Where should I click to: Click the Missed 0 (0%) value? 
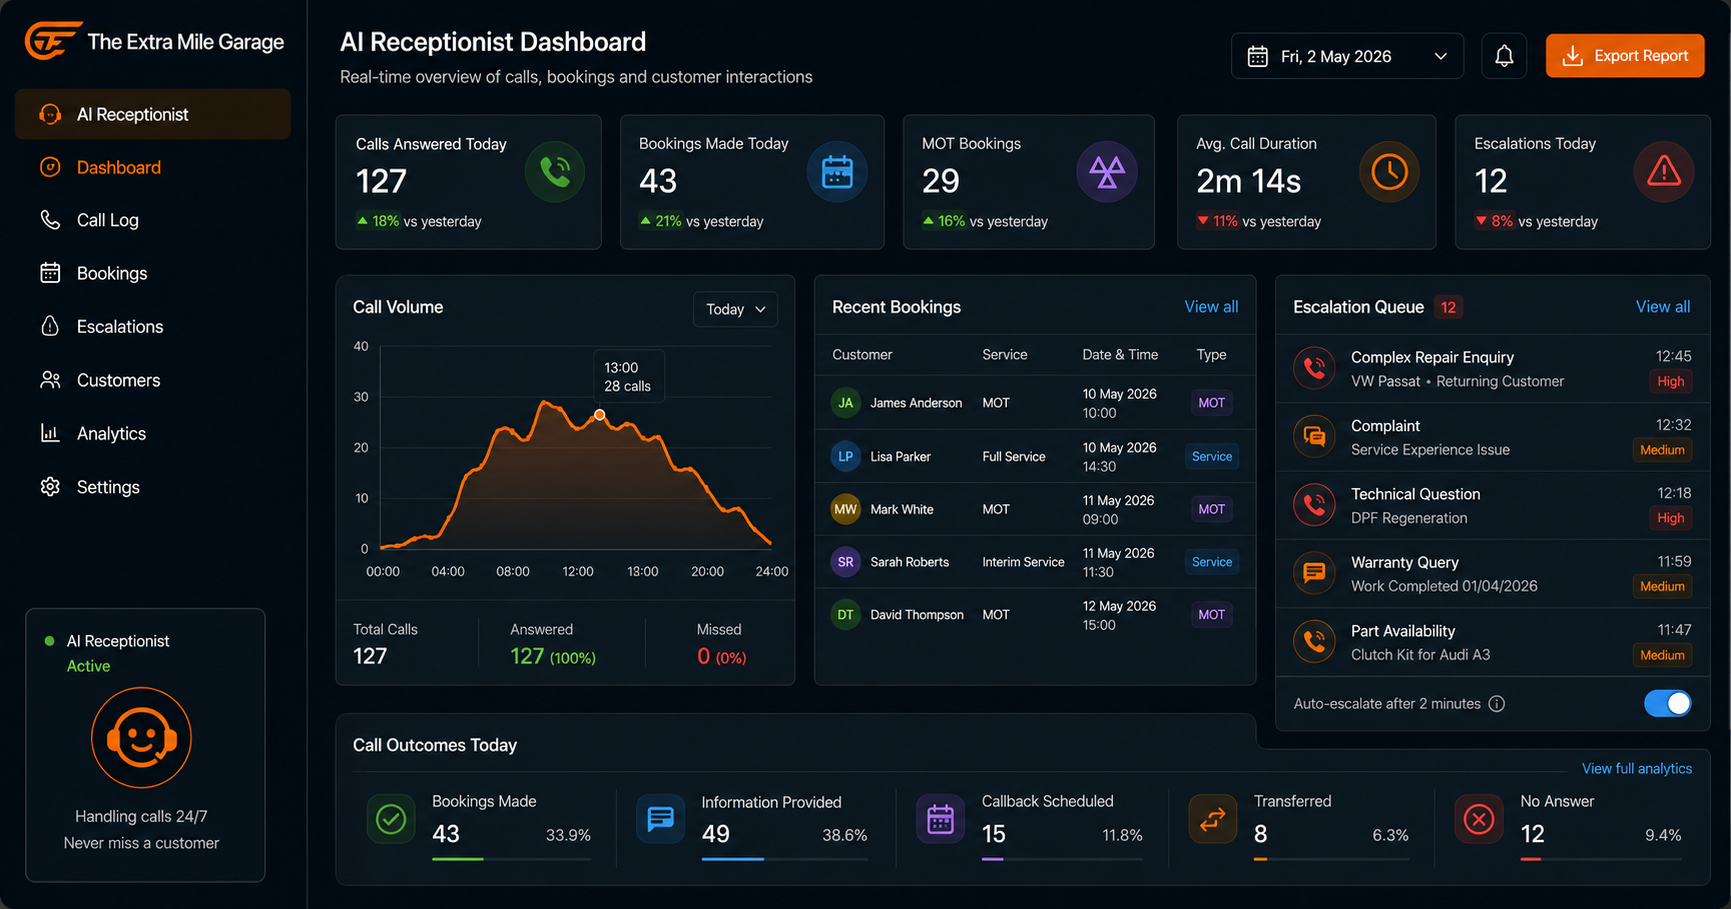[x=721, y=656]
